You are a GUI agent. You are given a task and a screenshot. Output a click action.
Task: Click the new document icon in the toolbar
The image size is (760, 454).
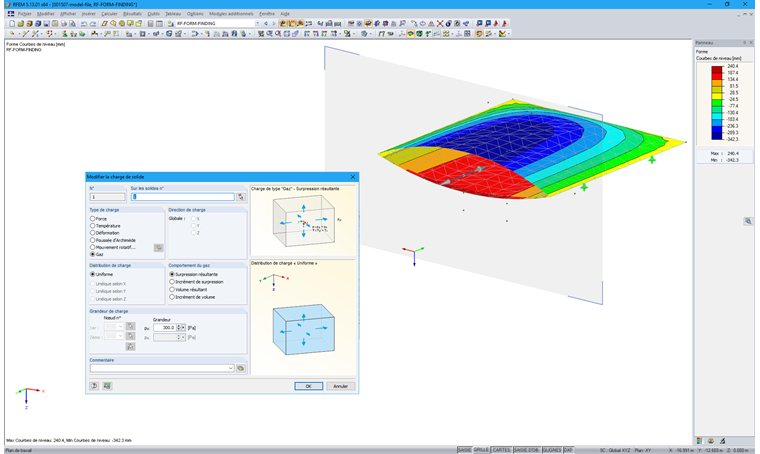click(12, 23)
